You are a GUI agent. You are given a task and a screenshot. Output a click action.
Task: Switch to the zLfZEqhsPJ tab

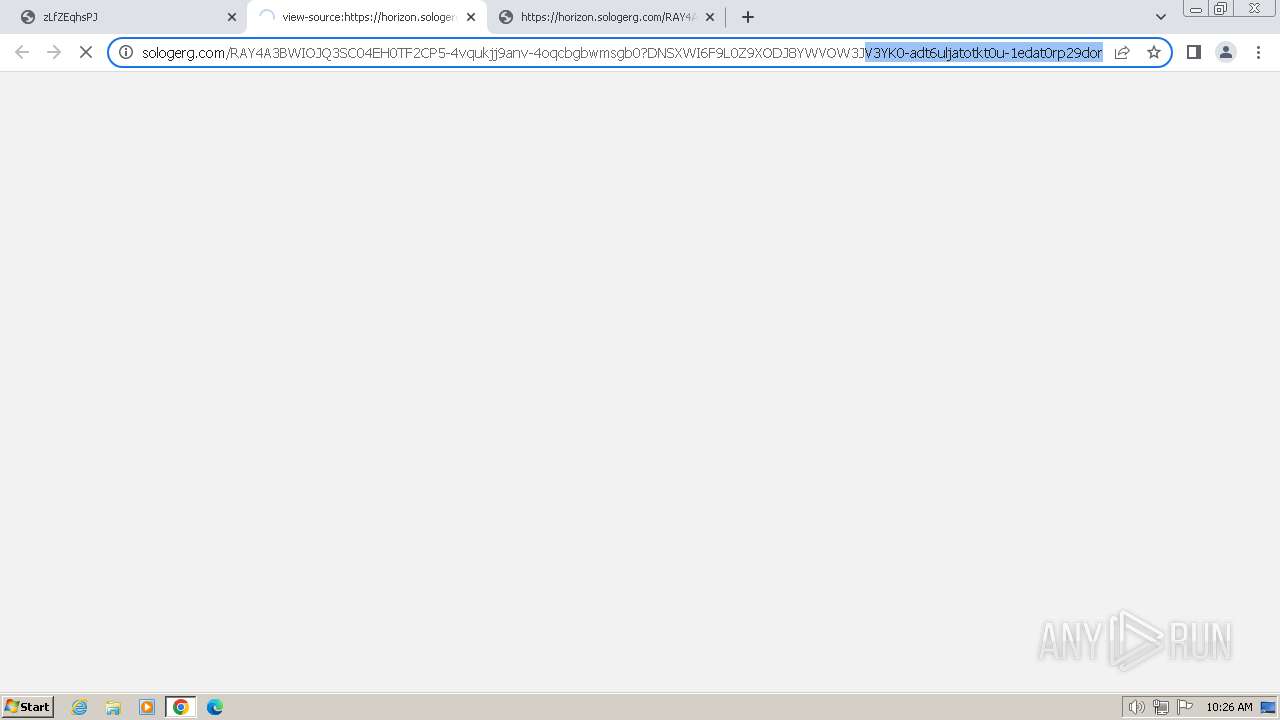[125, 17]
